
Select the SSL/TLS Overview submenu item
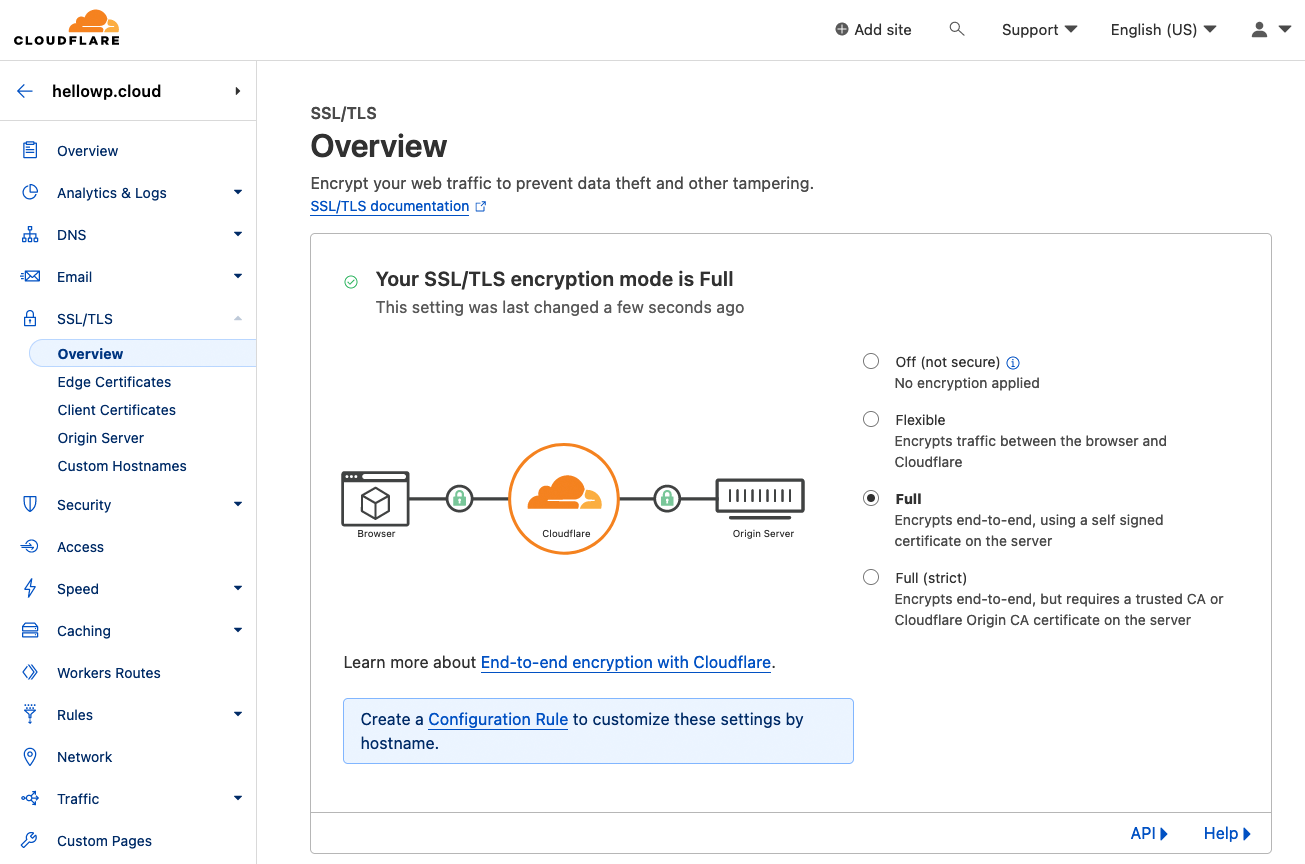(142, 354)
